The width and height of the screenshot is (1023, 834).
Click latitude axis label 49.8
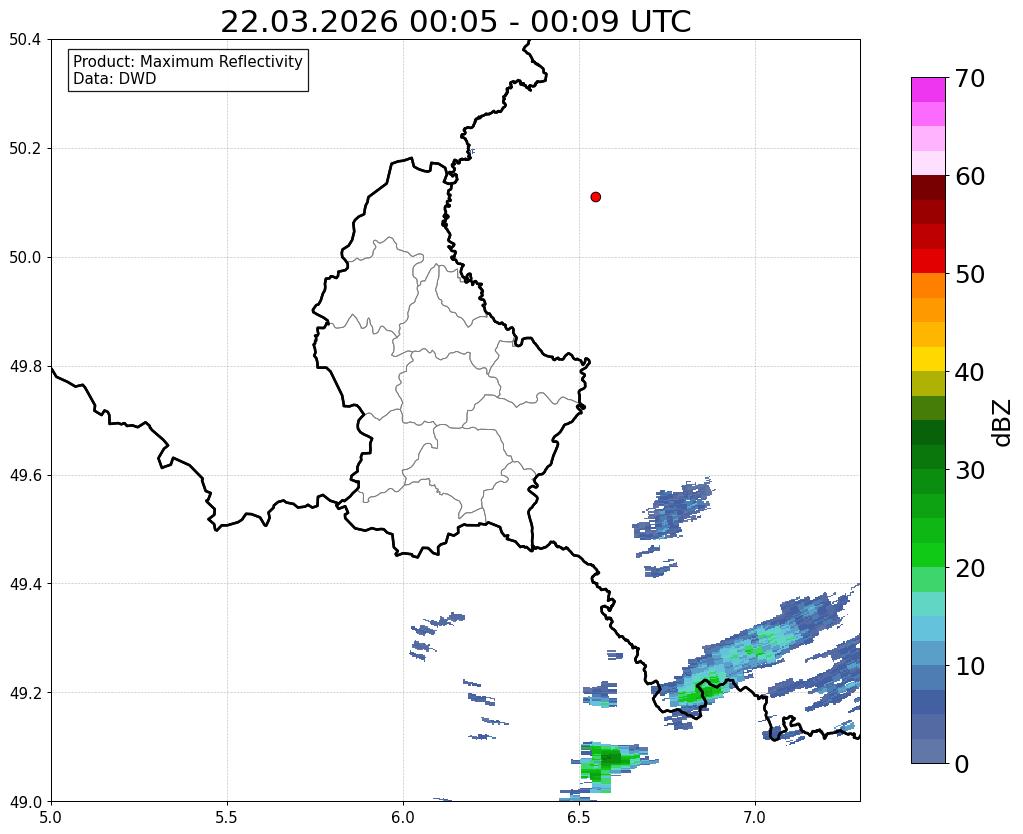(x=25, y=367)
